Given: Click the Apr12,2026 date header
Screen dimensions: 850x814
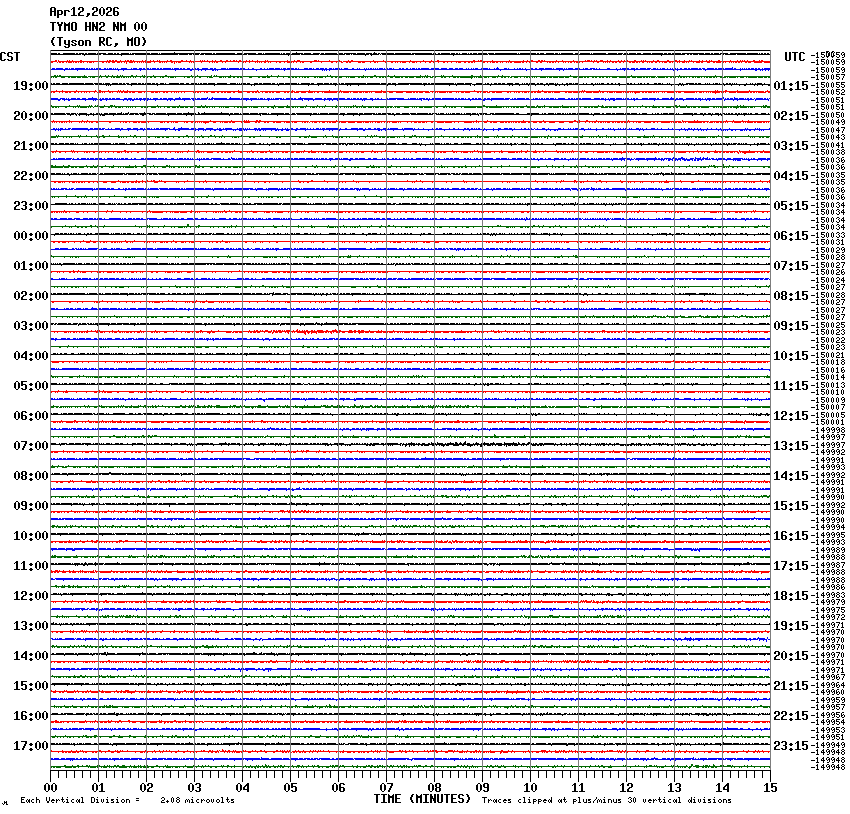Looking at the screenshot, I should 84,12.
